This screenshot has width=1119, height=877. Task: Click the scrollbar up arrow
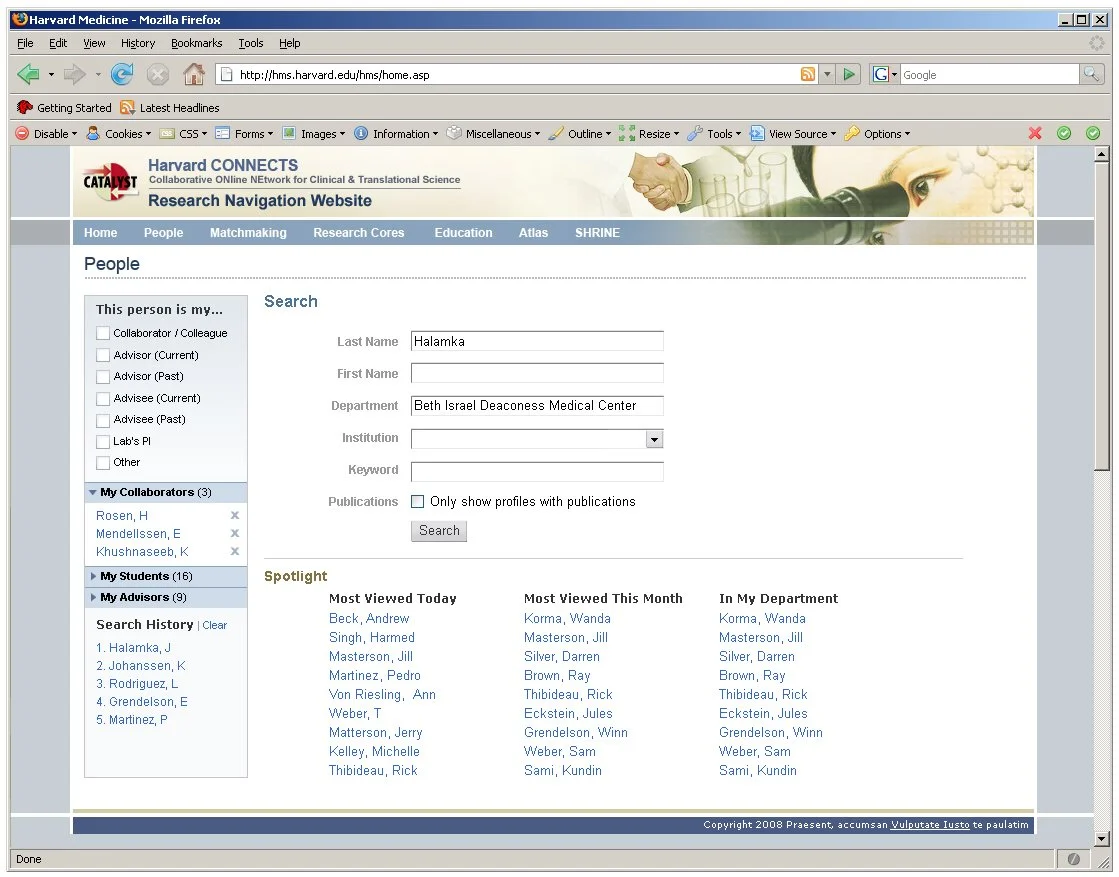tap(1101, 153)
